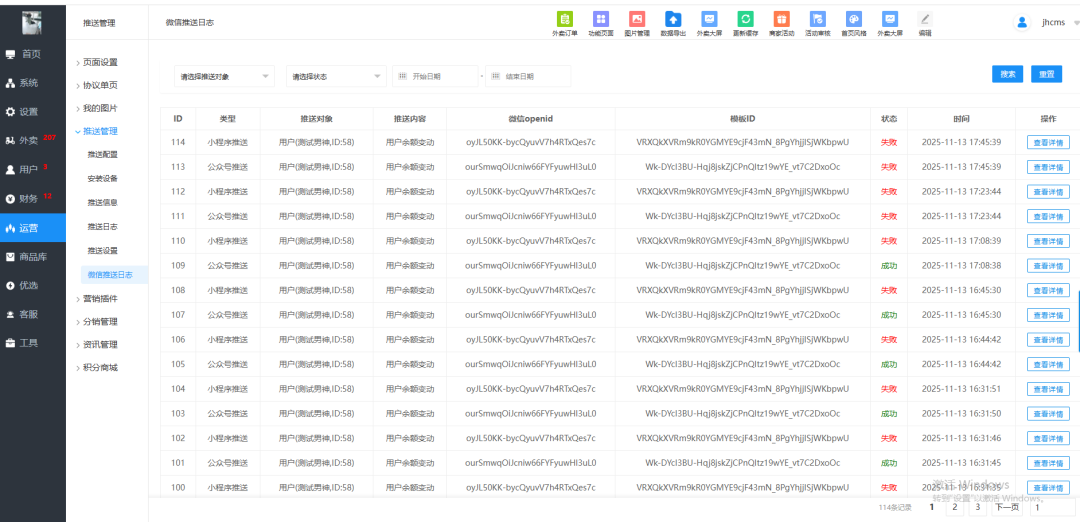Open the 请选择状态 dropdown
The width and height of the screenshot is (1080, 522).
(x=336, y=76)
